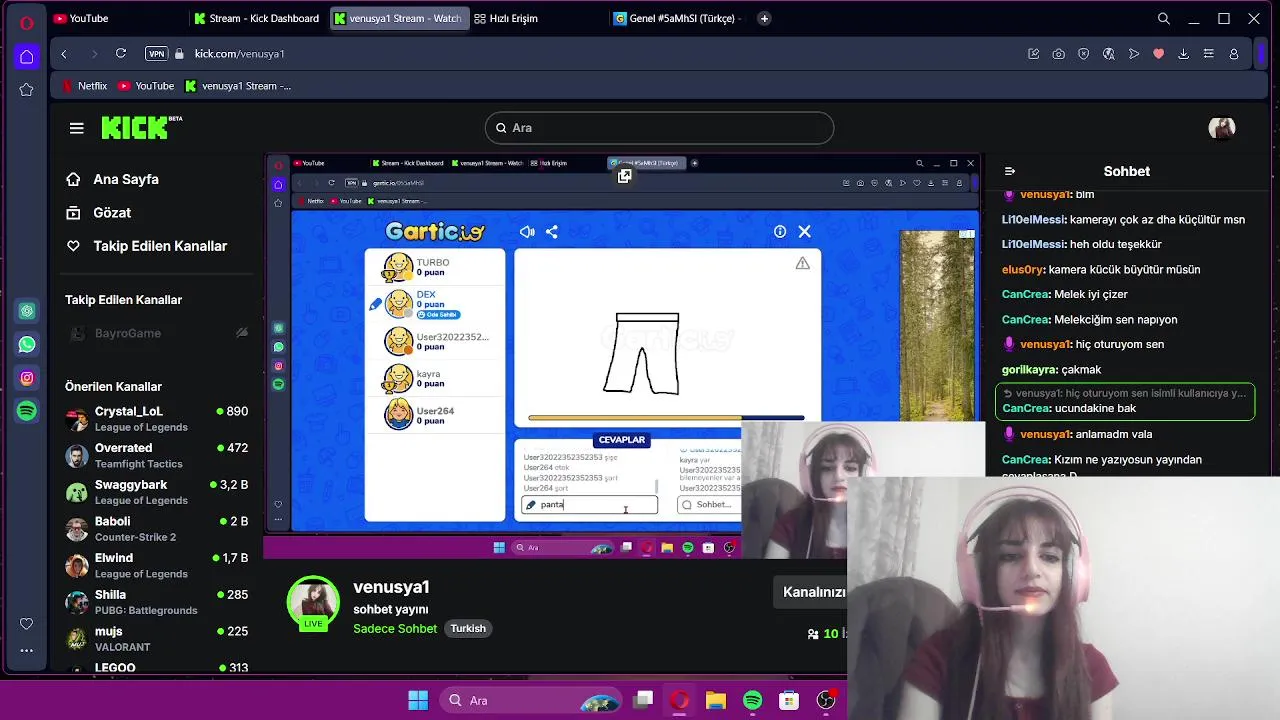The height and width of the screenshot is (720, 1280).
Task: Open the Sadece Sohbet category link
Action: tap(395, 629)
